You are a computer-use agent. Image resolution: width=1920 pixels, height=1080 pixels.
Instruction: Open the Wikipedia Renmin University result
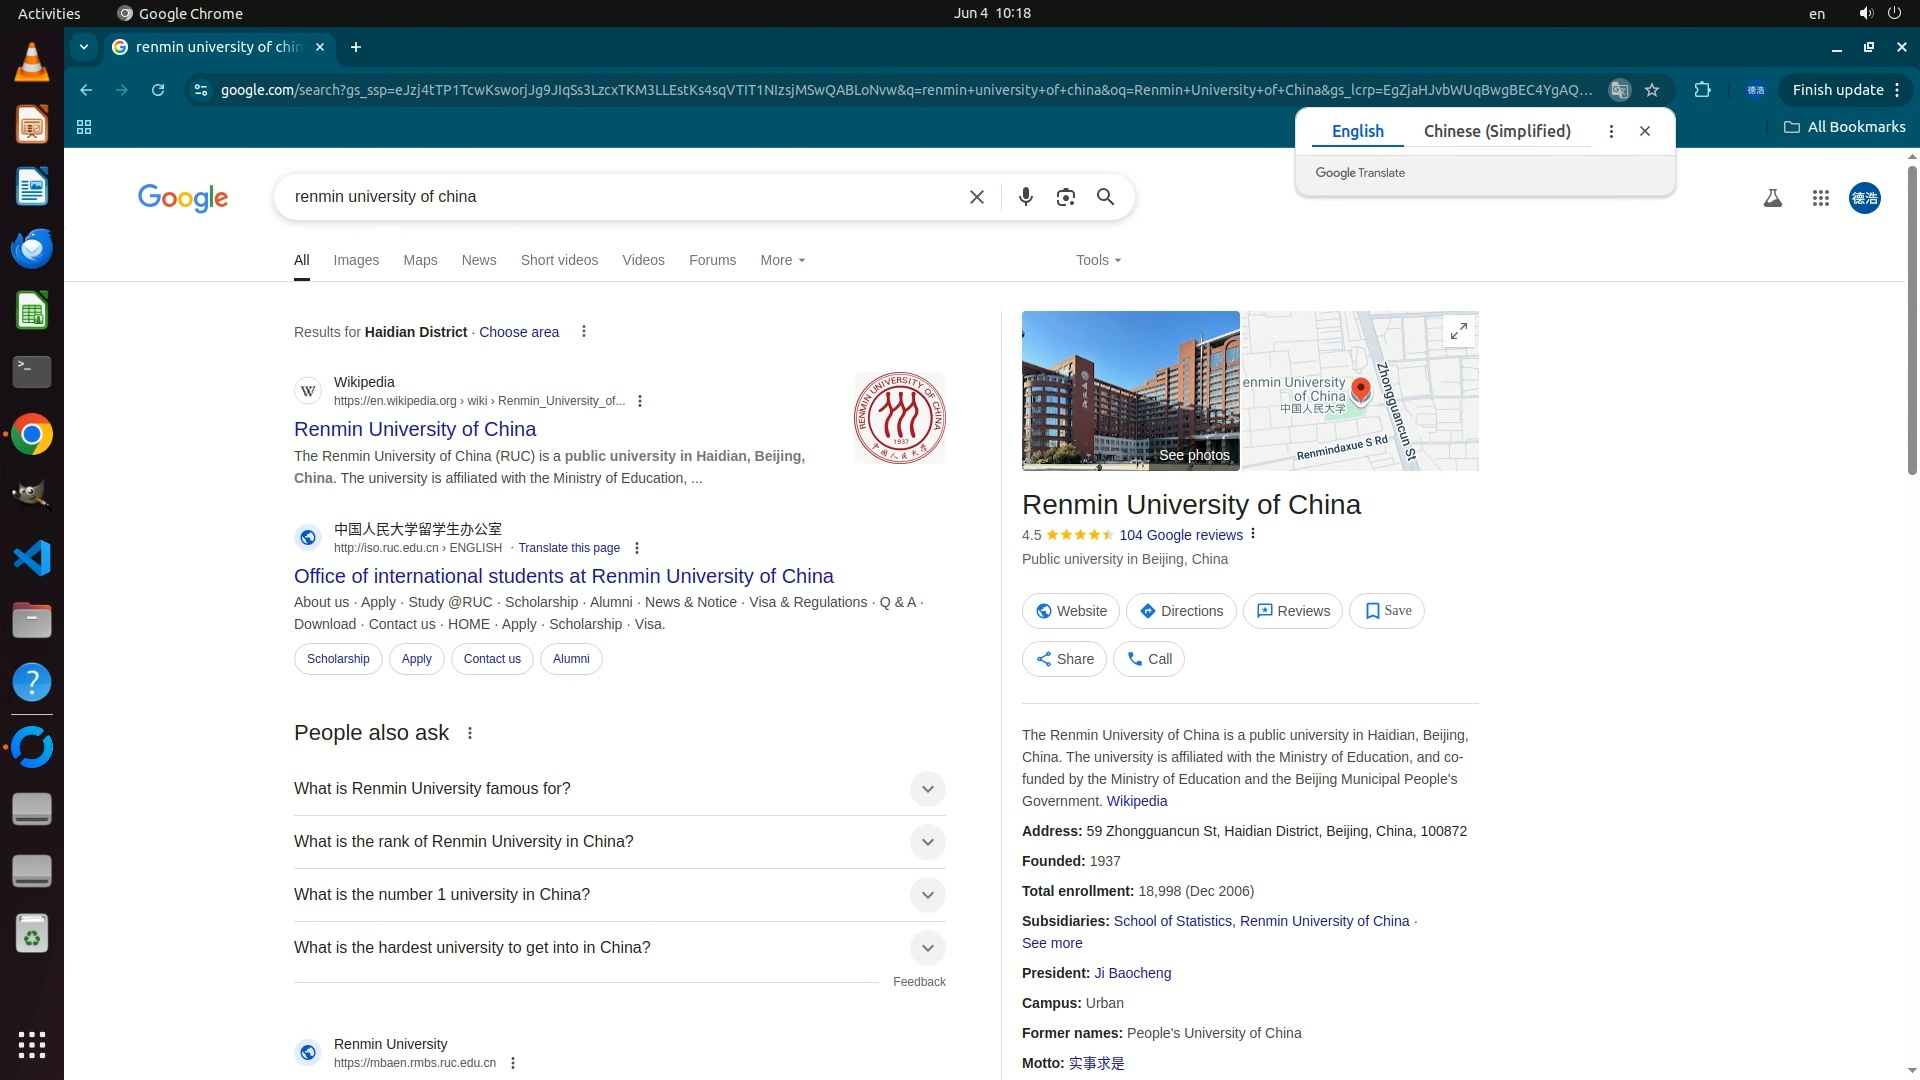tap(415, 429)
